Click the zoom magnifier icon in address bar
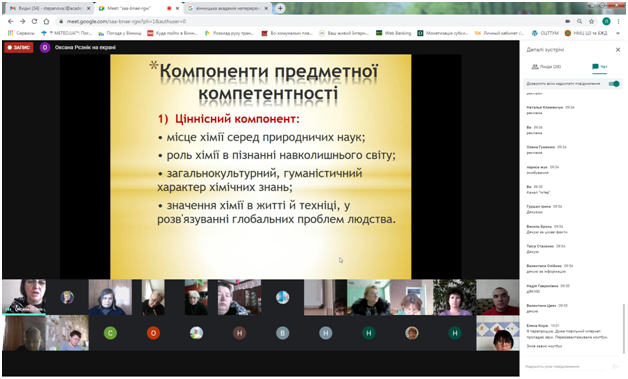The width and height of the screenshot is (628, 379). tap(580, 22)
